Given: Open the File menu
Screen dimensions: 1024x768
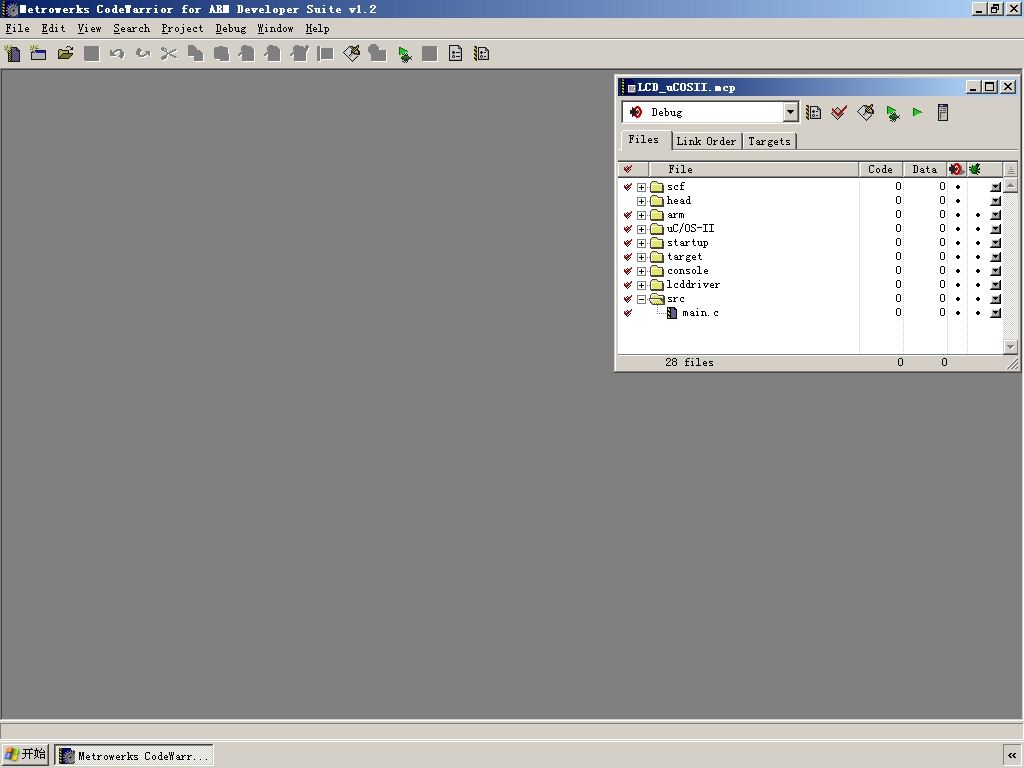Looking at the screenshot, I should pos(18,29).
